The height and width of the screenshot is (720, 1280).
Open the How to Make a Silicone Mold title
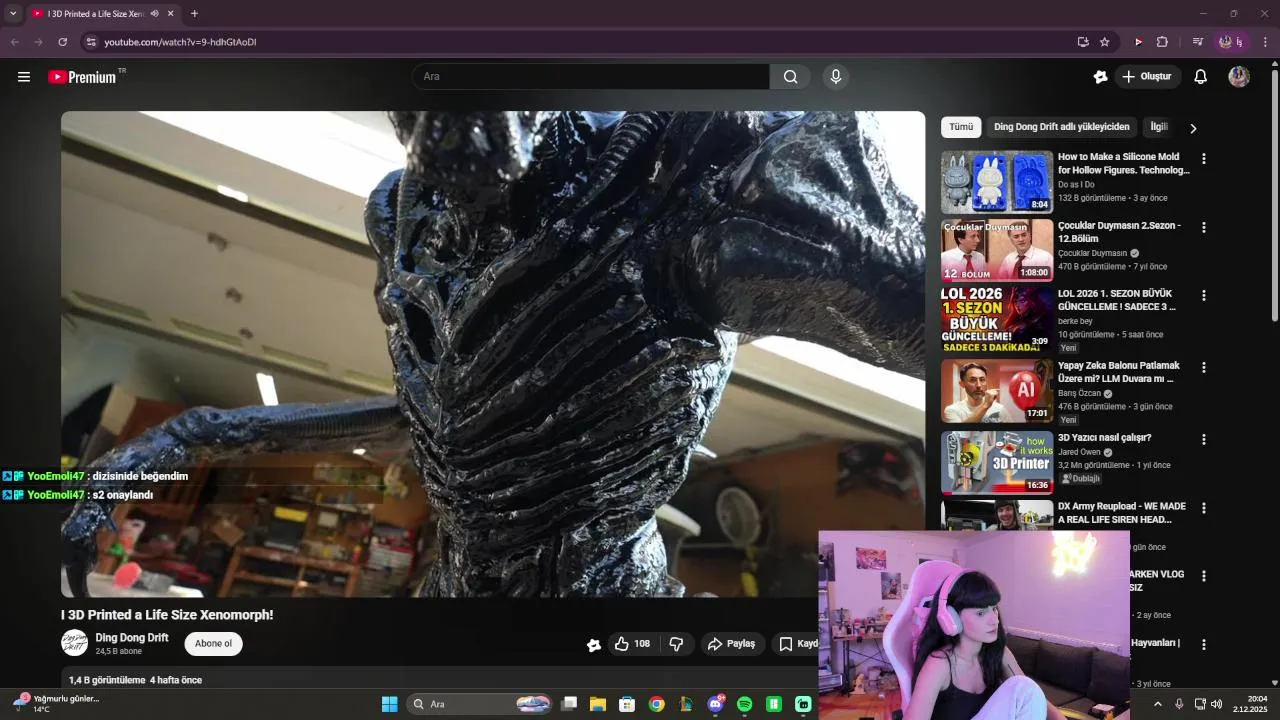1124,163
